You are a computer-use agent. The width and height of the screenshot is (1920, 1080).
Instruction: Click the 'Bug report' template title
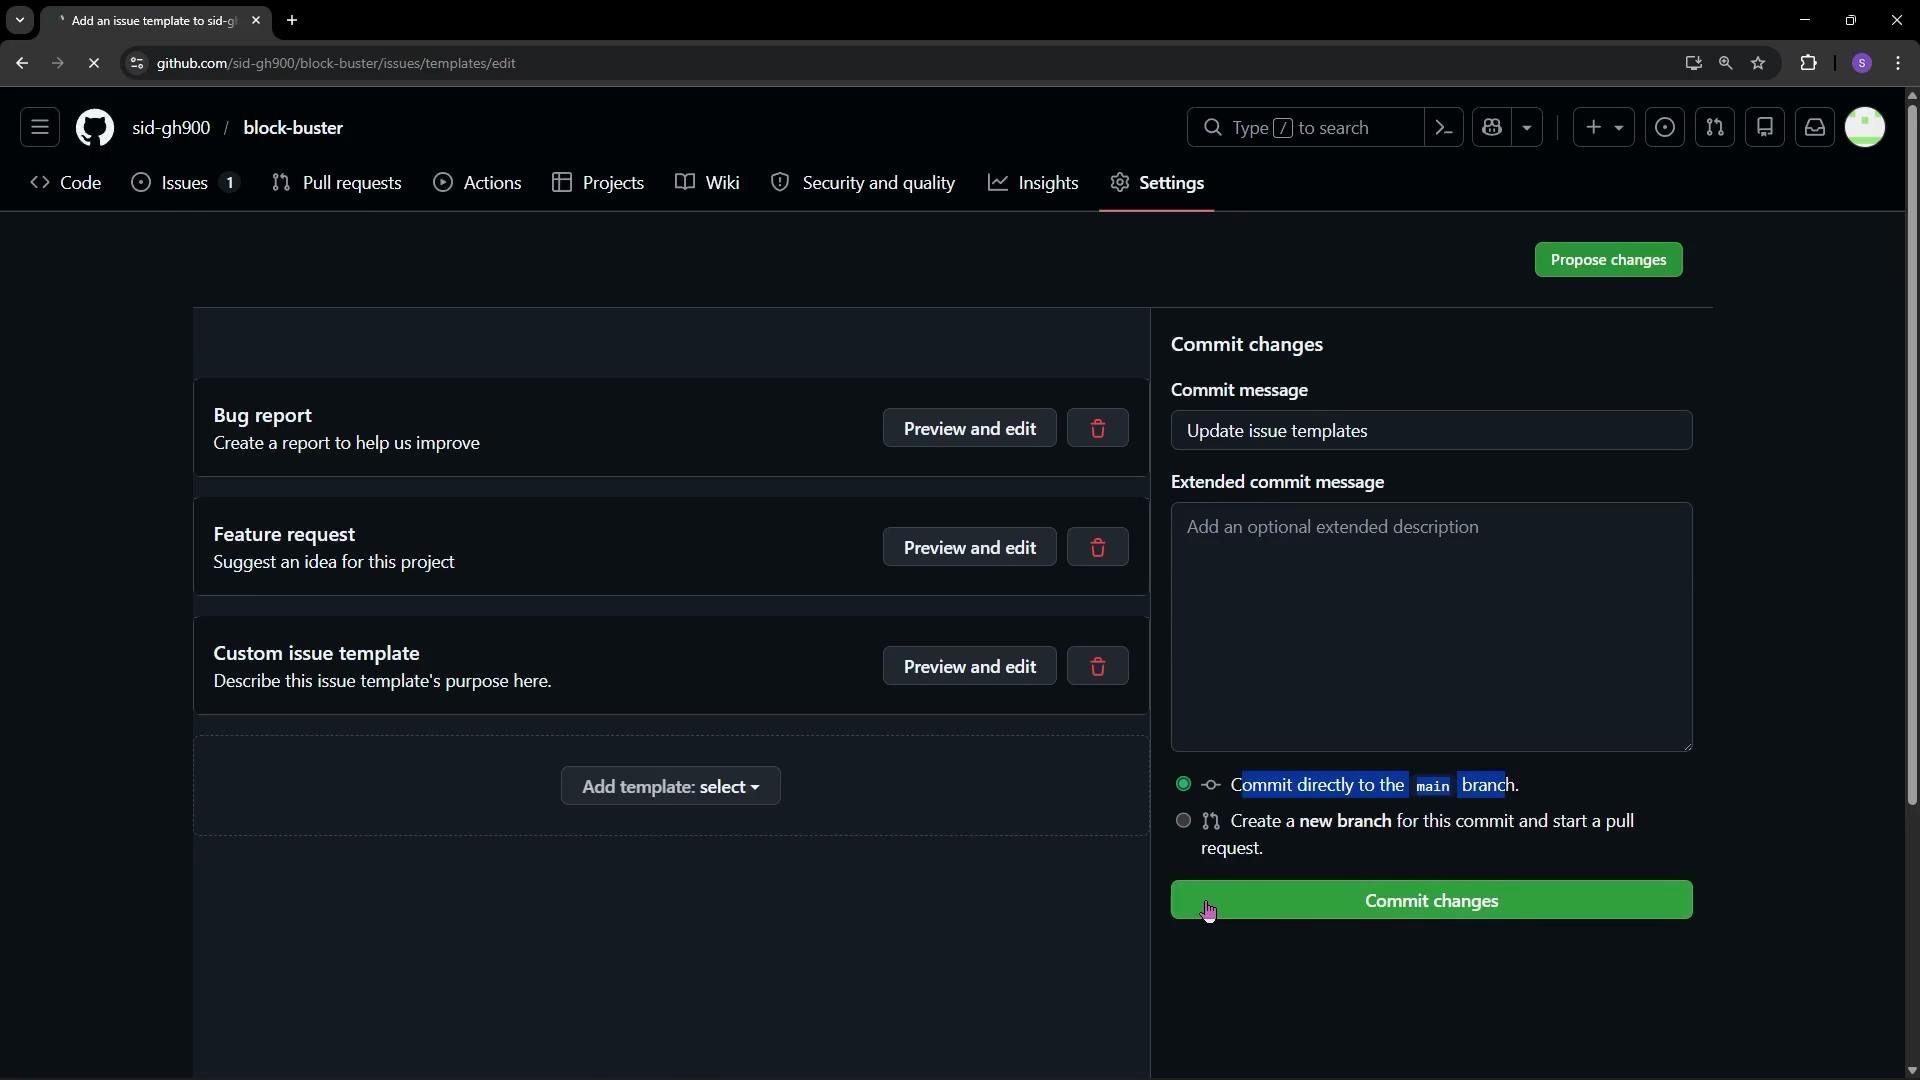tap(262, 416)
